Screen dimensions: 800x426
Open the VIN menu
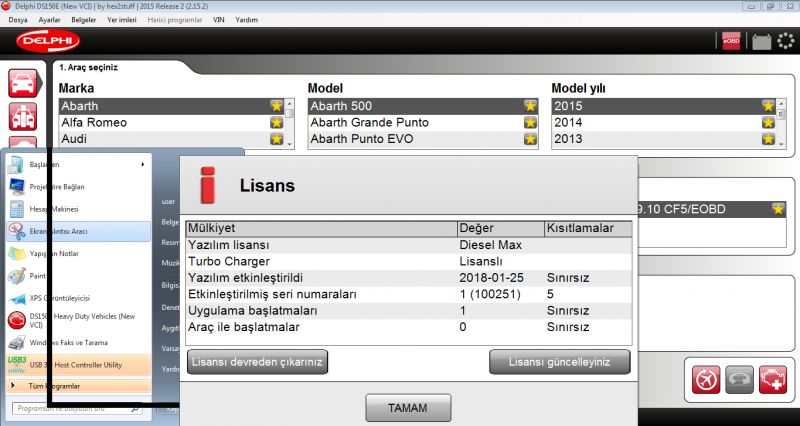218,20
